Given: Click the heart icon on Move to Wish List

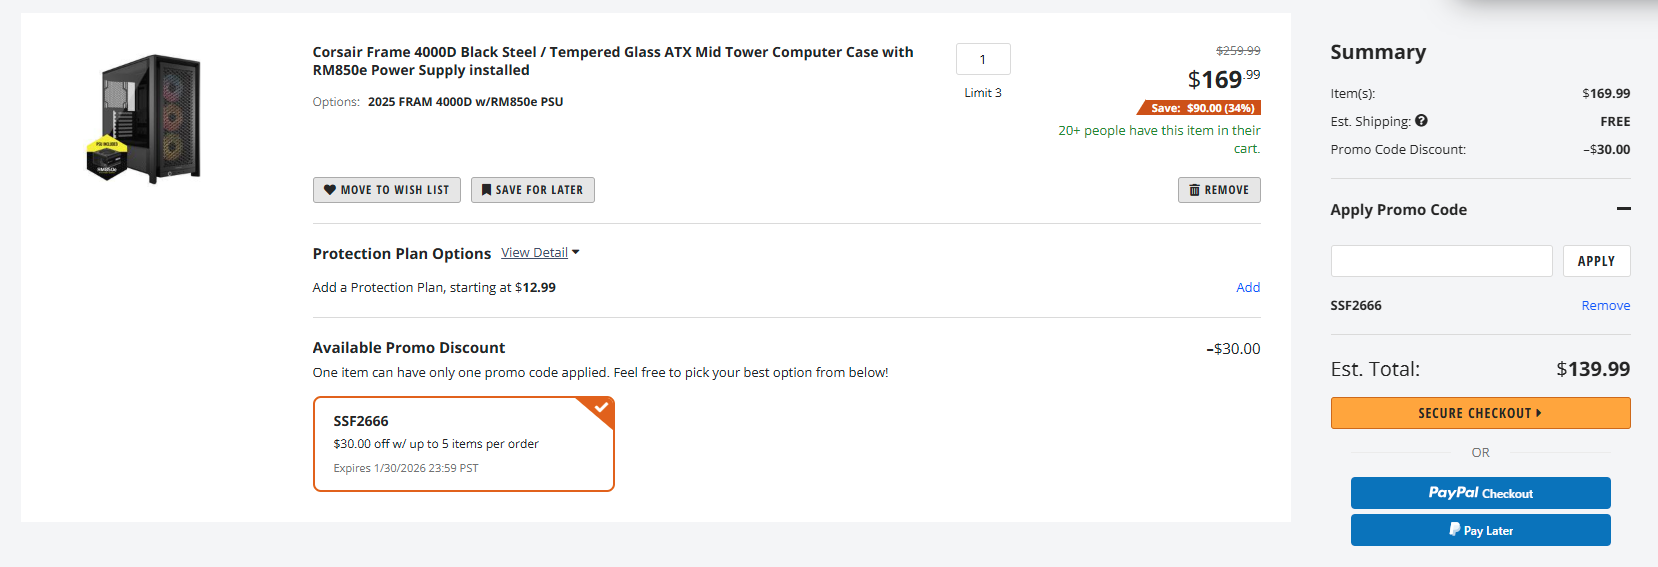Looking at the screenshot, I should tap(330, 190).
